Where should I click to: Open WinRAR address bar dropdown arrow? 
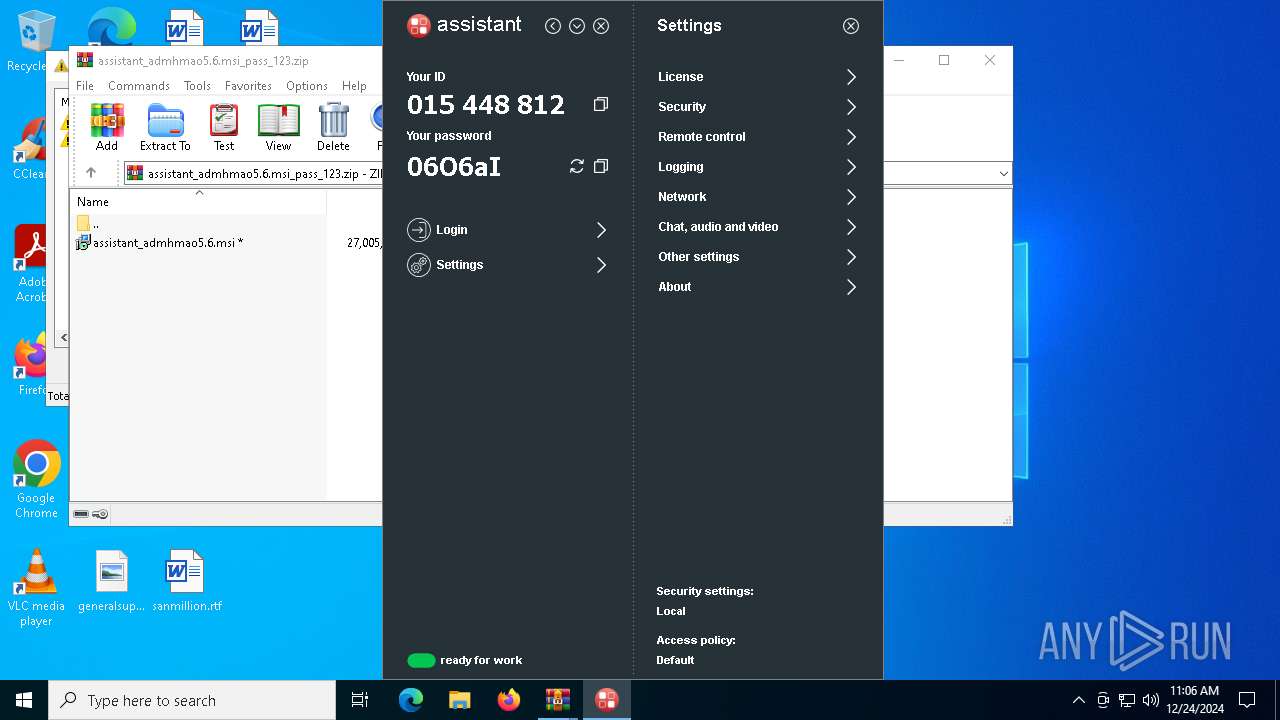(1003, 174)
